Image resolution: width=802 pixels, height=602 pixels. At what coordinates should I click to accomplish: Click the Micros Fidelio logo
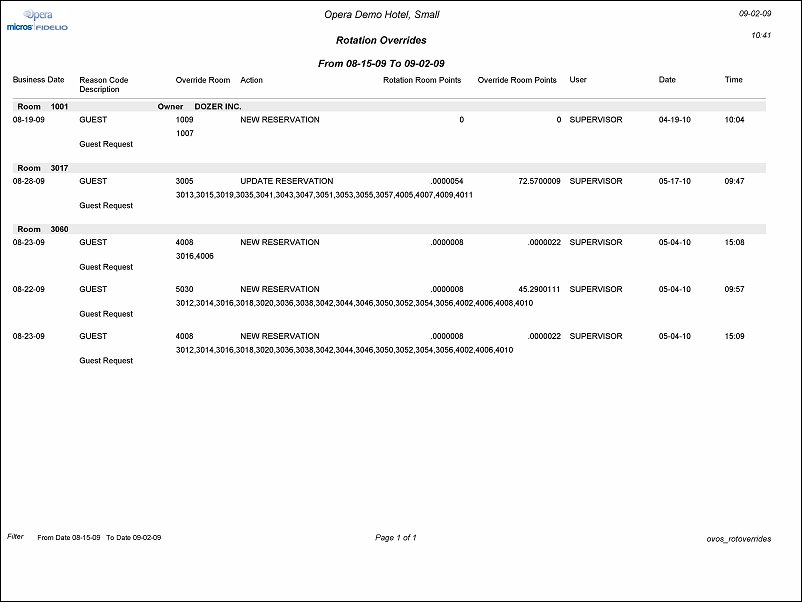coord(37,28)
